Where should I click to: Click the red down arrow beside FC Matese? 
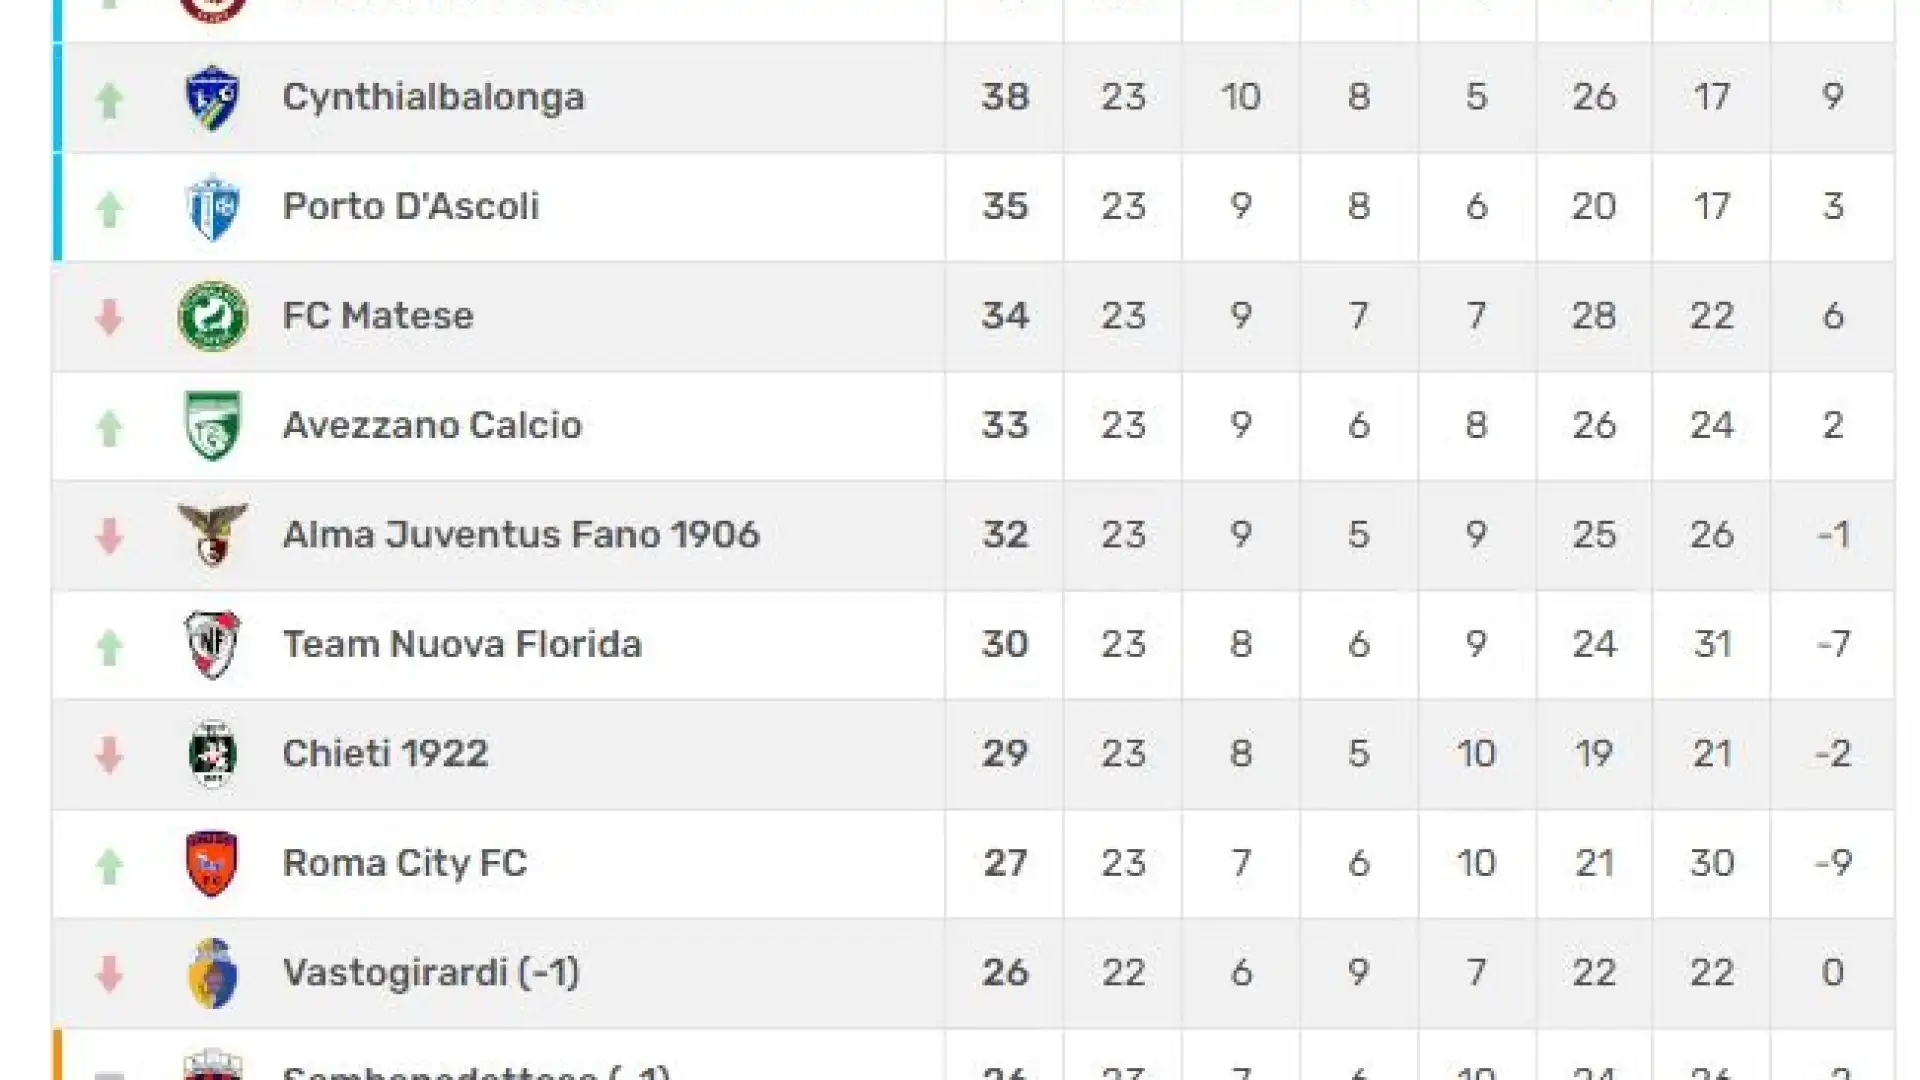coord(109,316)
